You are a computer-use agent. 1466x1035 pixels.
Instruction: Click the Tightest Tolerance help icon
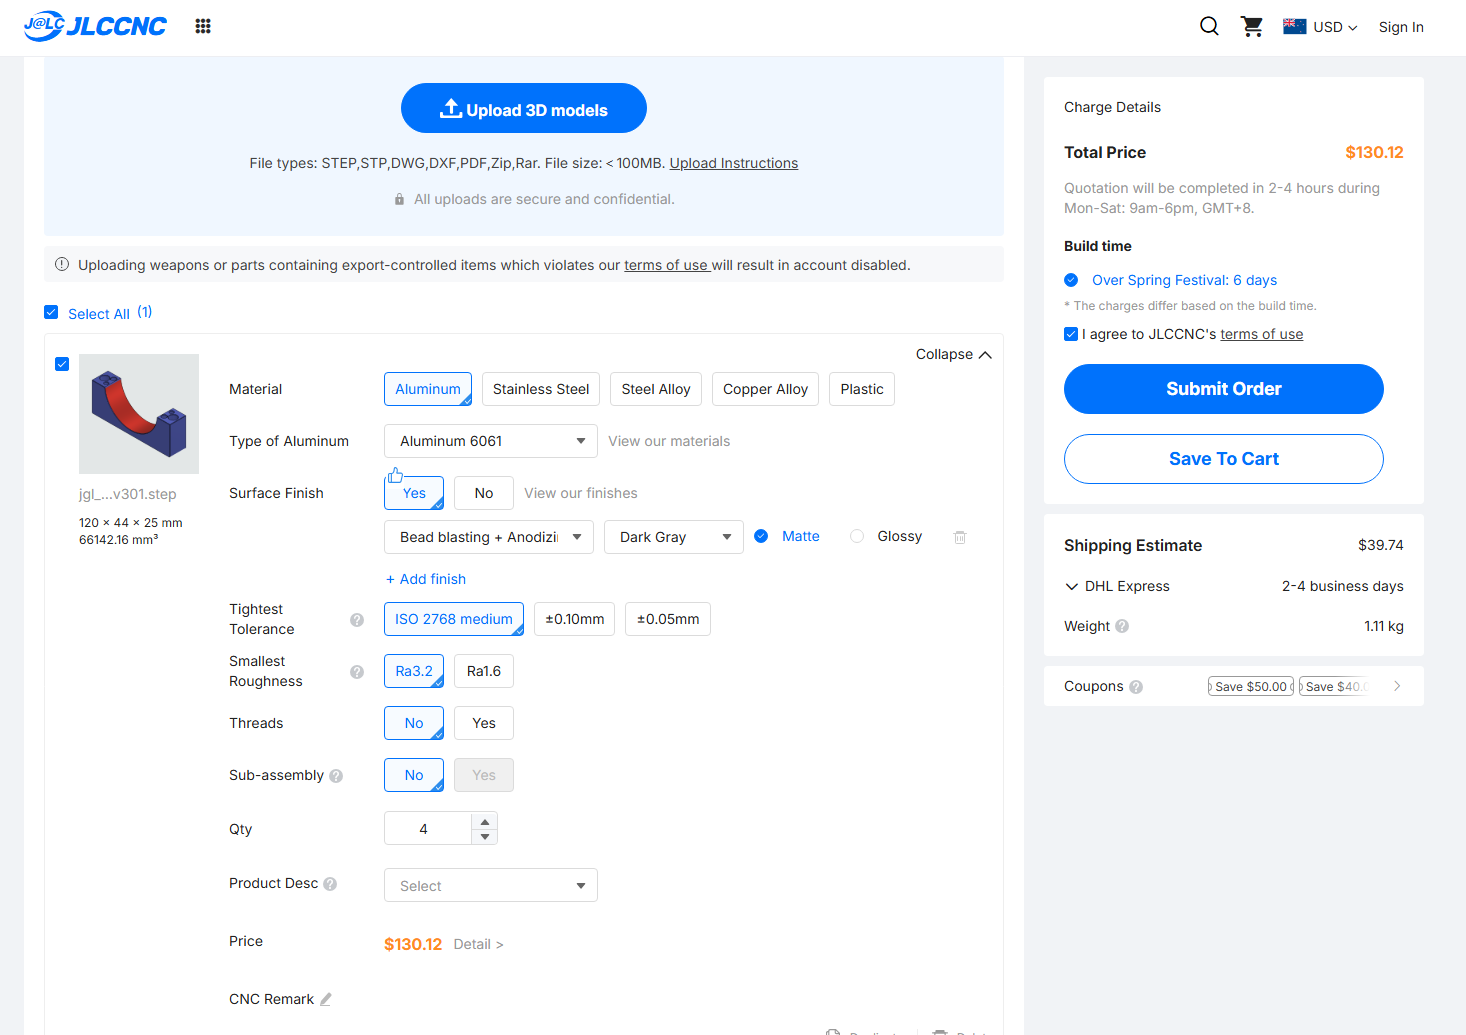point(357,620)
